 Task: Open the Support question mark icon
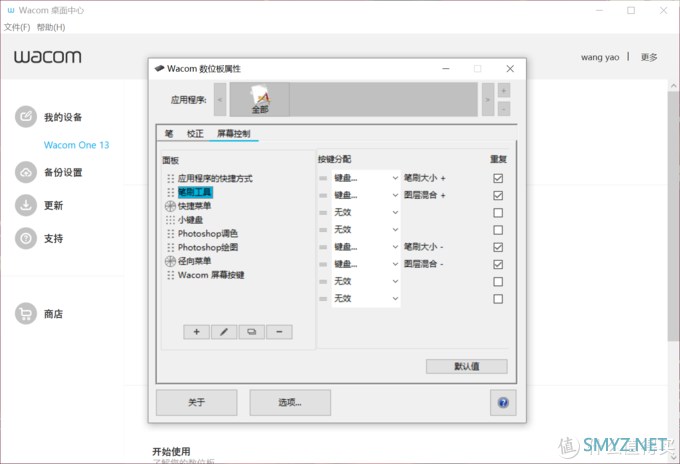(x=26, y=238)
